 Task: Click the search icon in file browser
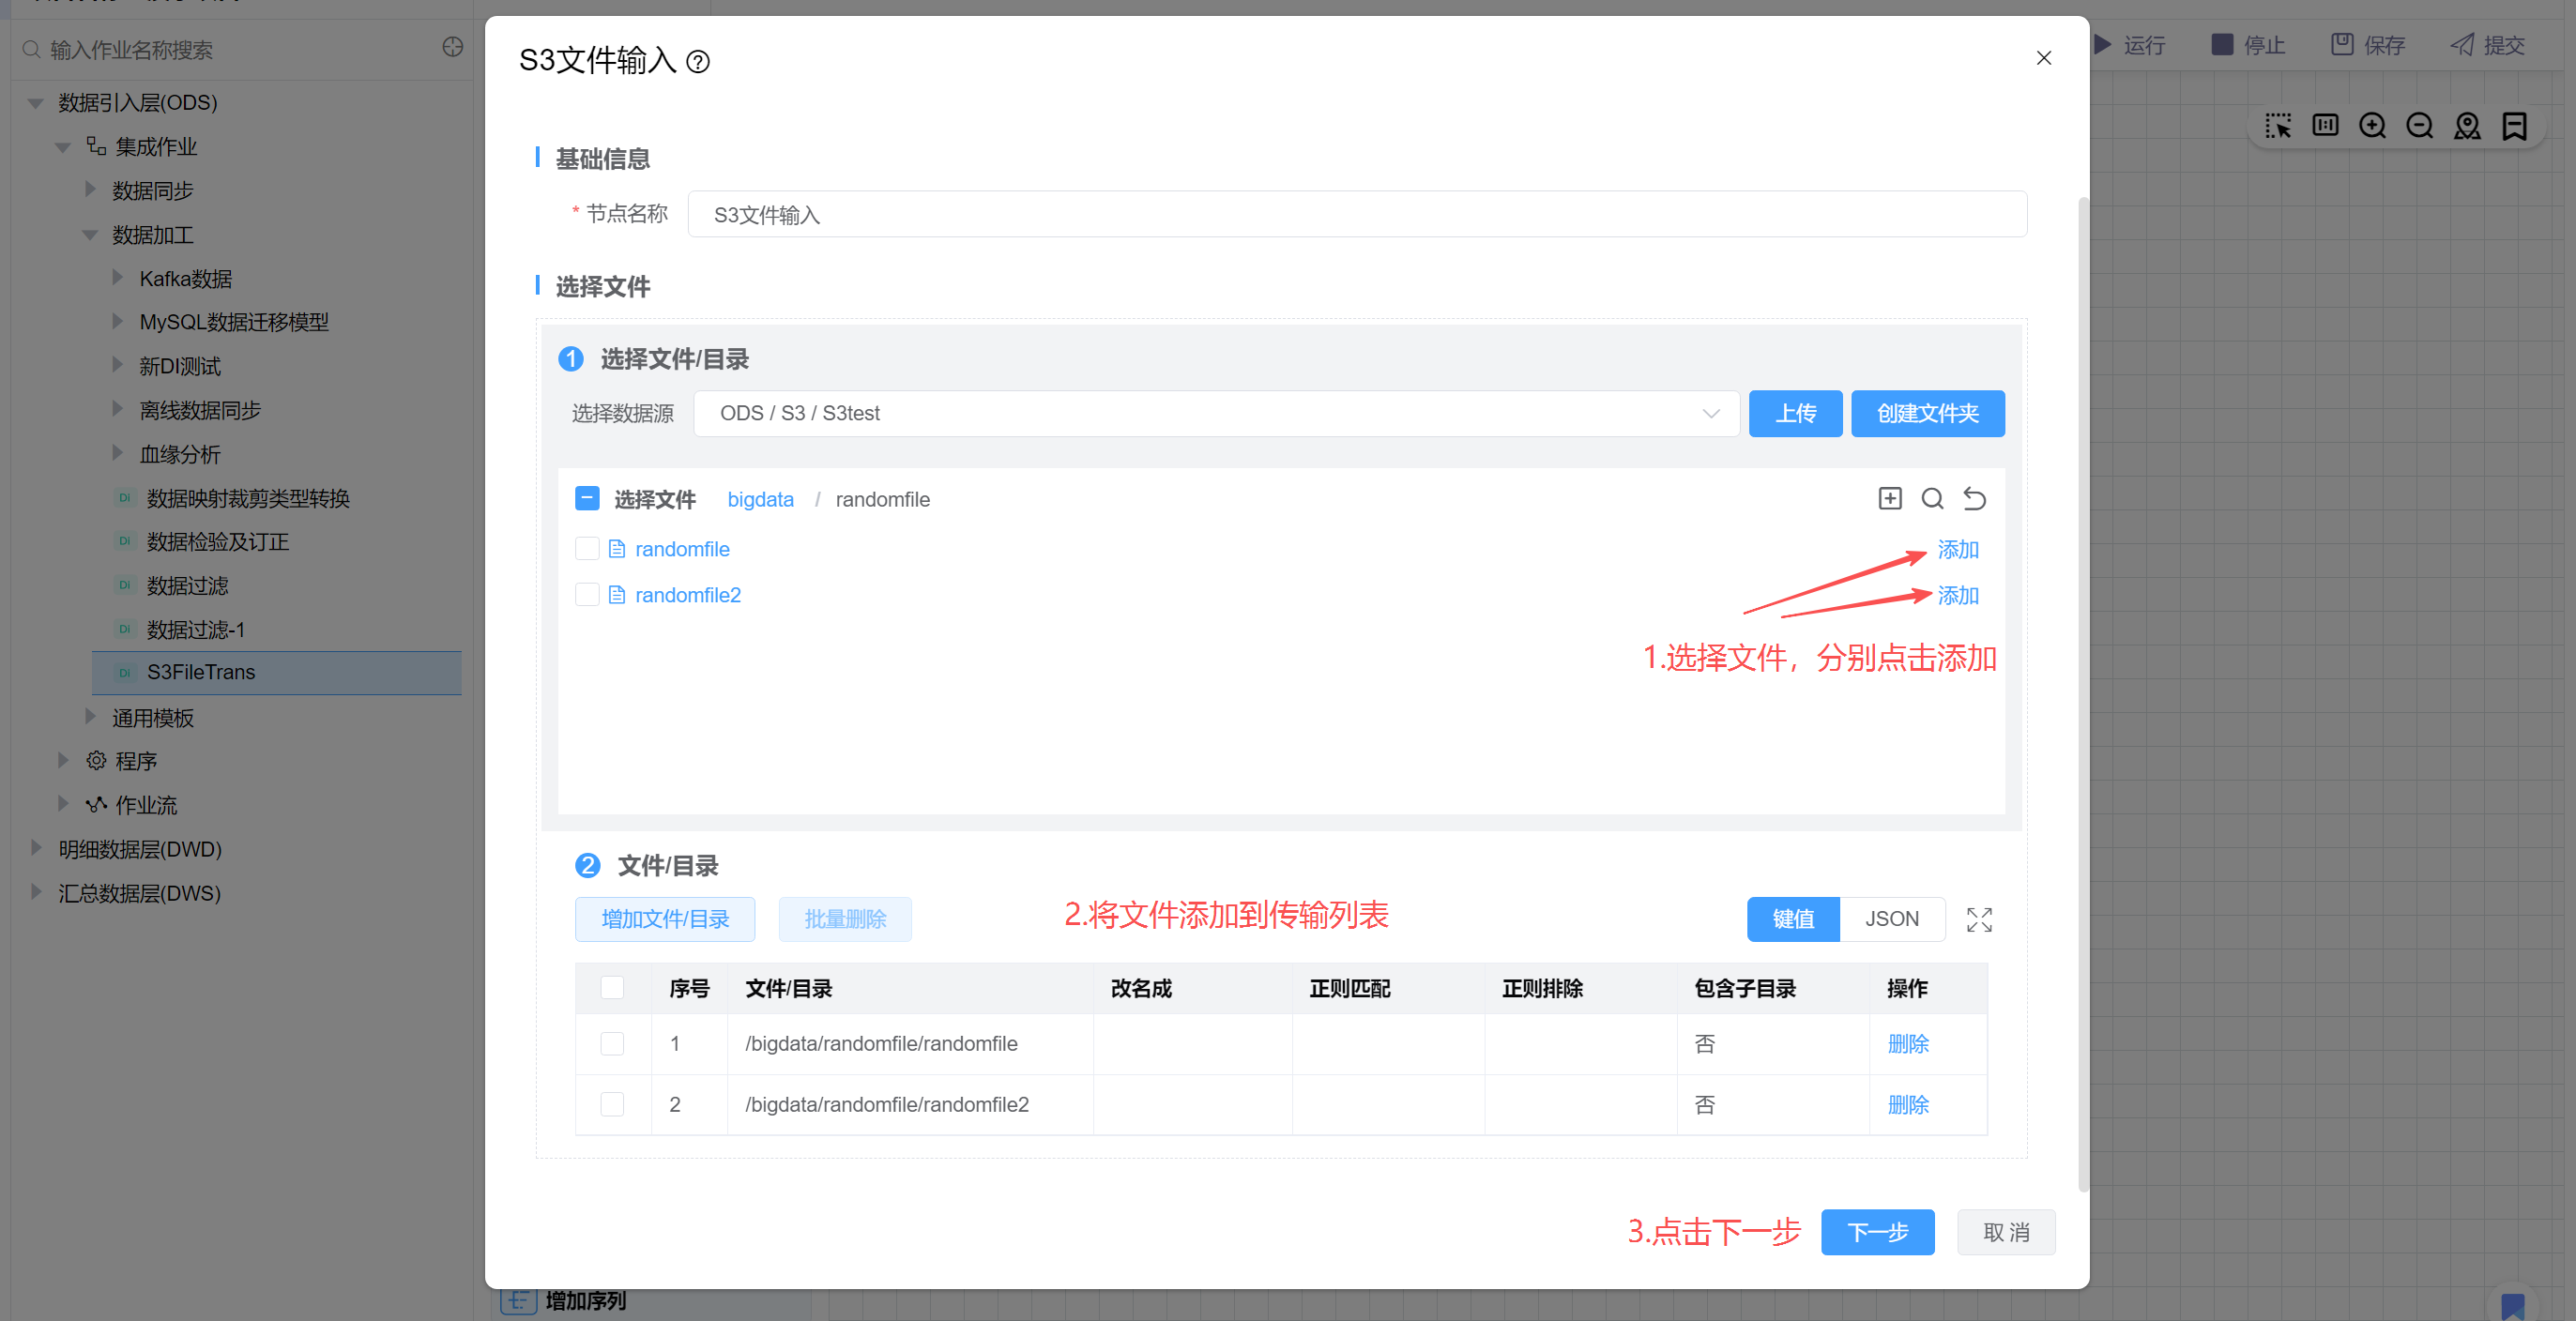[x=1932, y=498]
